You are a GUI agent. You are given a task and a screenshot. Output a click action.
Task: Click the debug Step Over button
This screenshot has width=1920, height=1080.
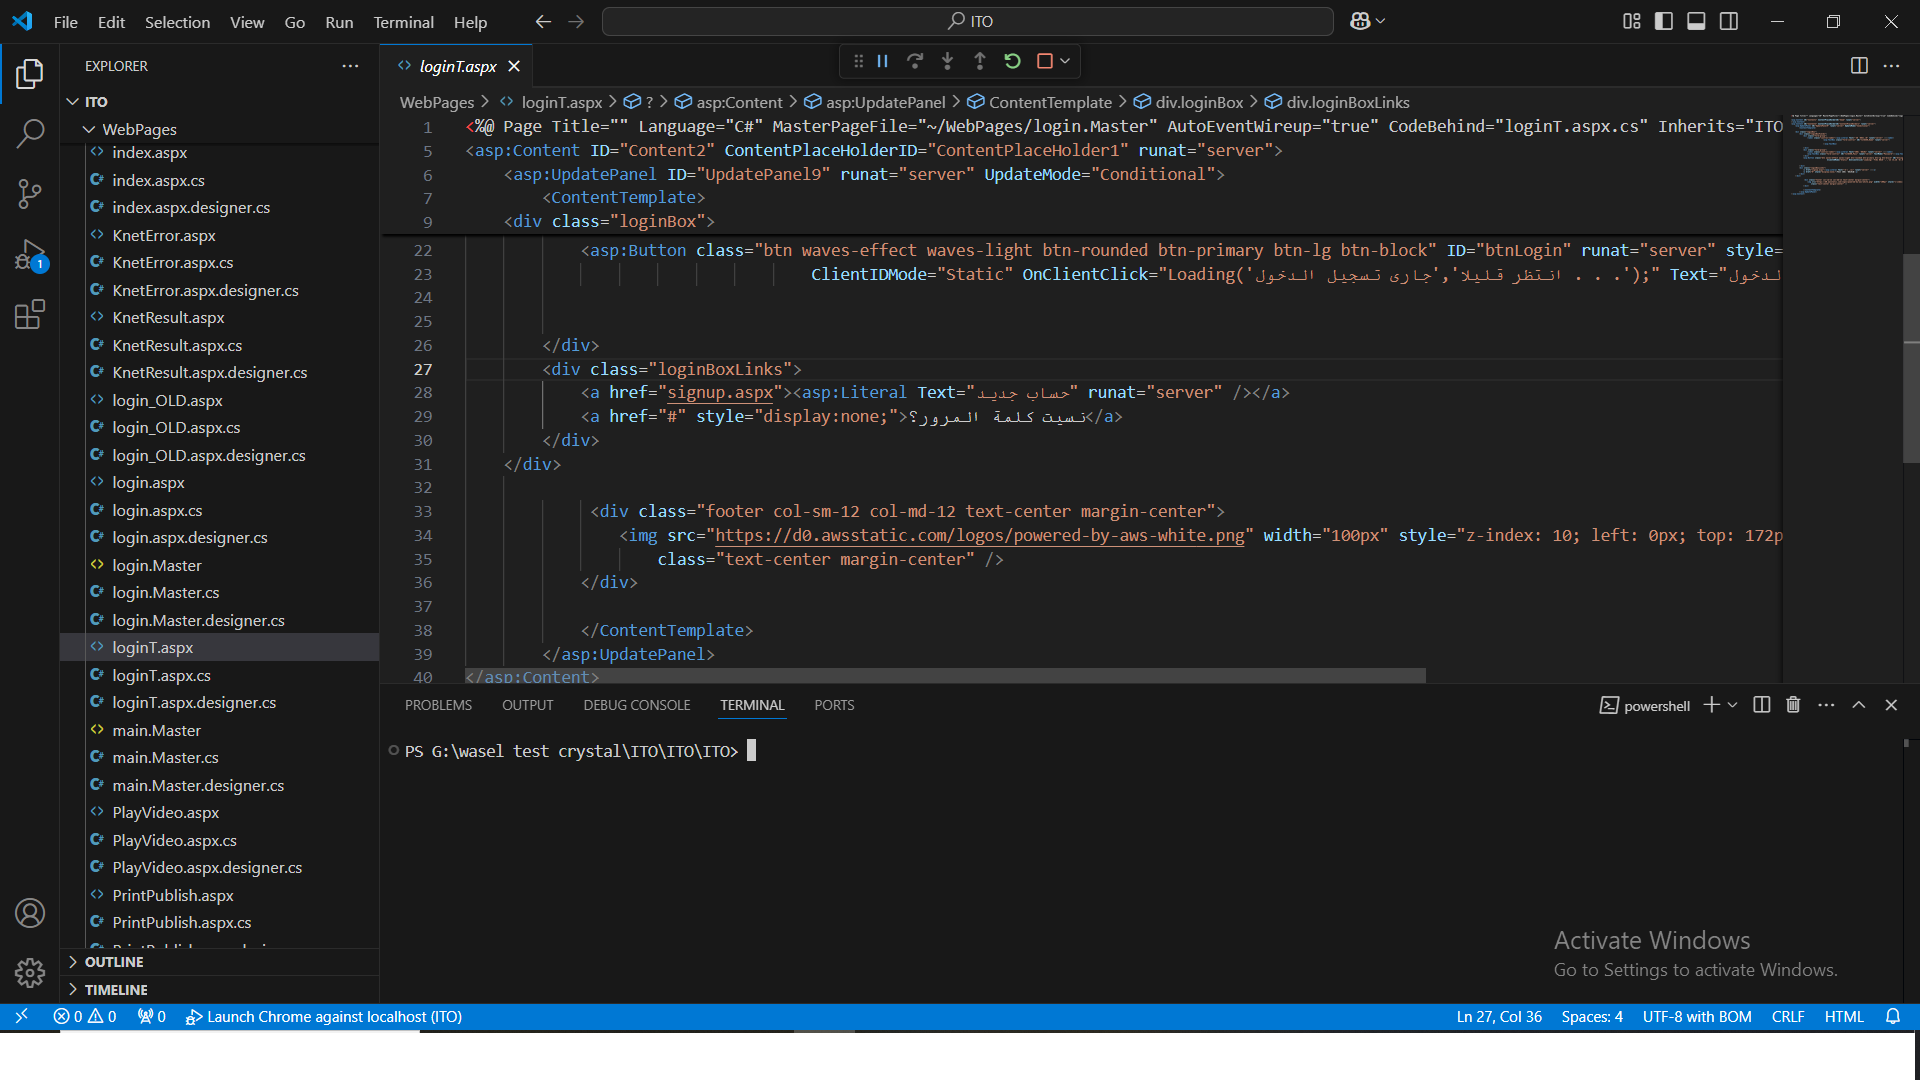[x=915, y=62]
